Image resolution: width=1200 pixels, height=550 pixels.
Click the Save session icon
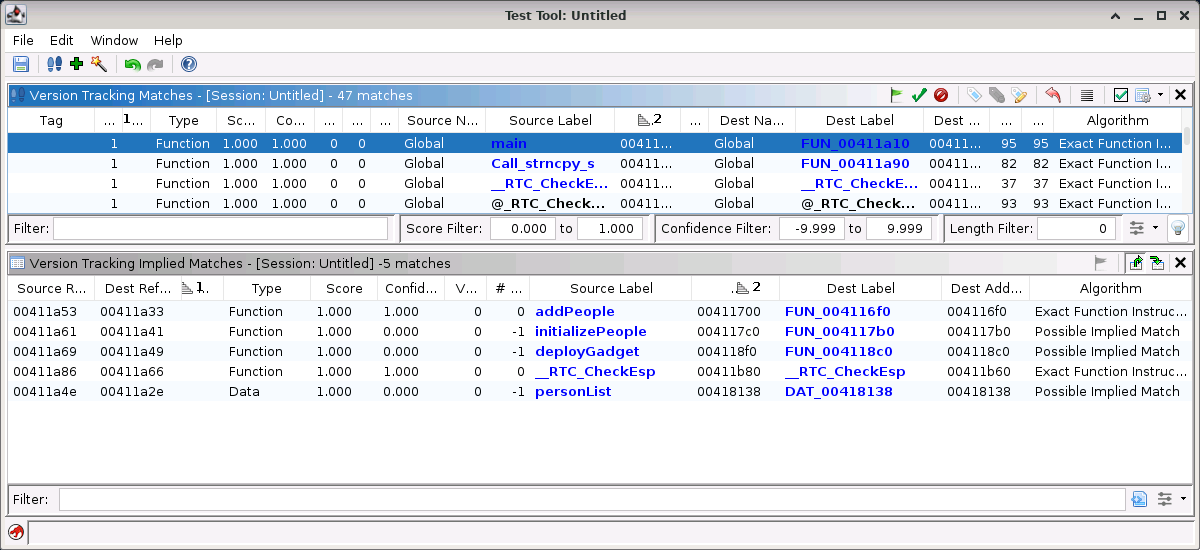pyautogui.click(x=20, y=65)
